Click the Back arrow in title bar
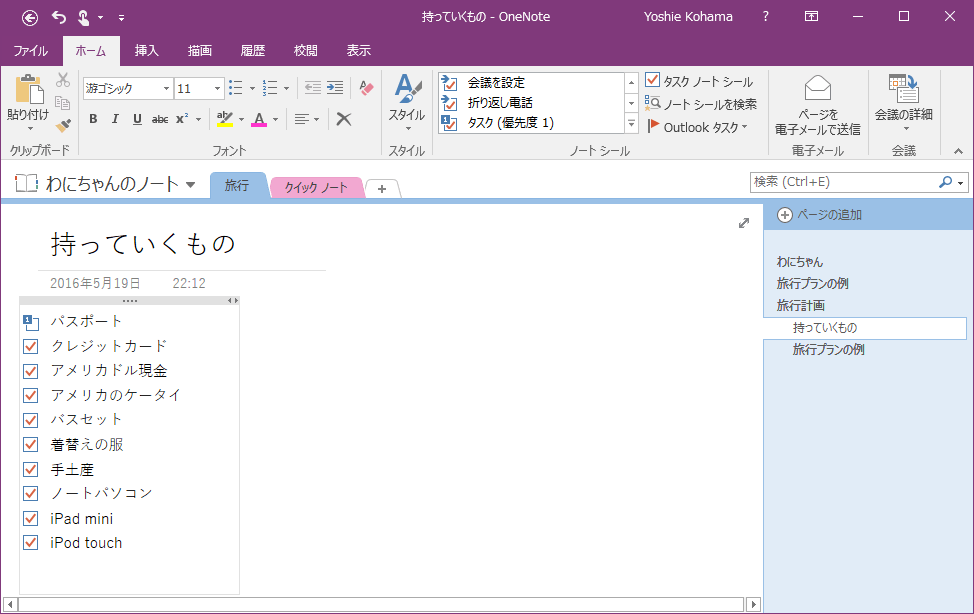Screen dimensions: 974x614 pos(30,18)
